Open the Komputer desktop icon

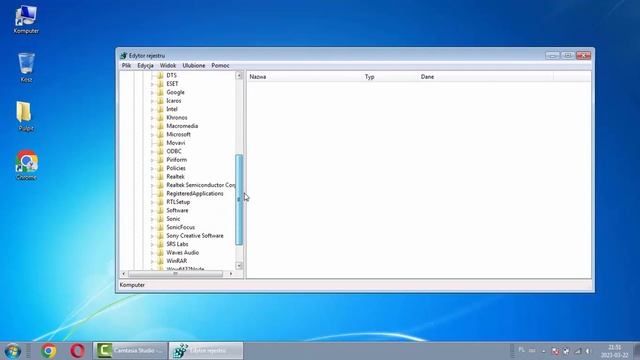(26, 19)
